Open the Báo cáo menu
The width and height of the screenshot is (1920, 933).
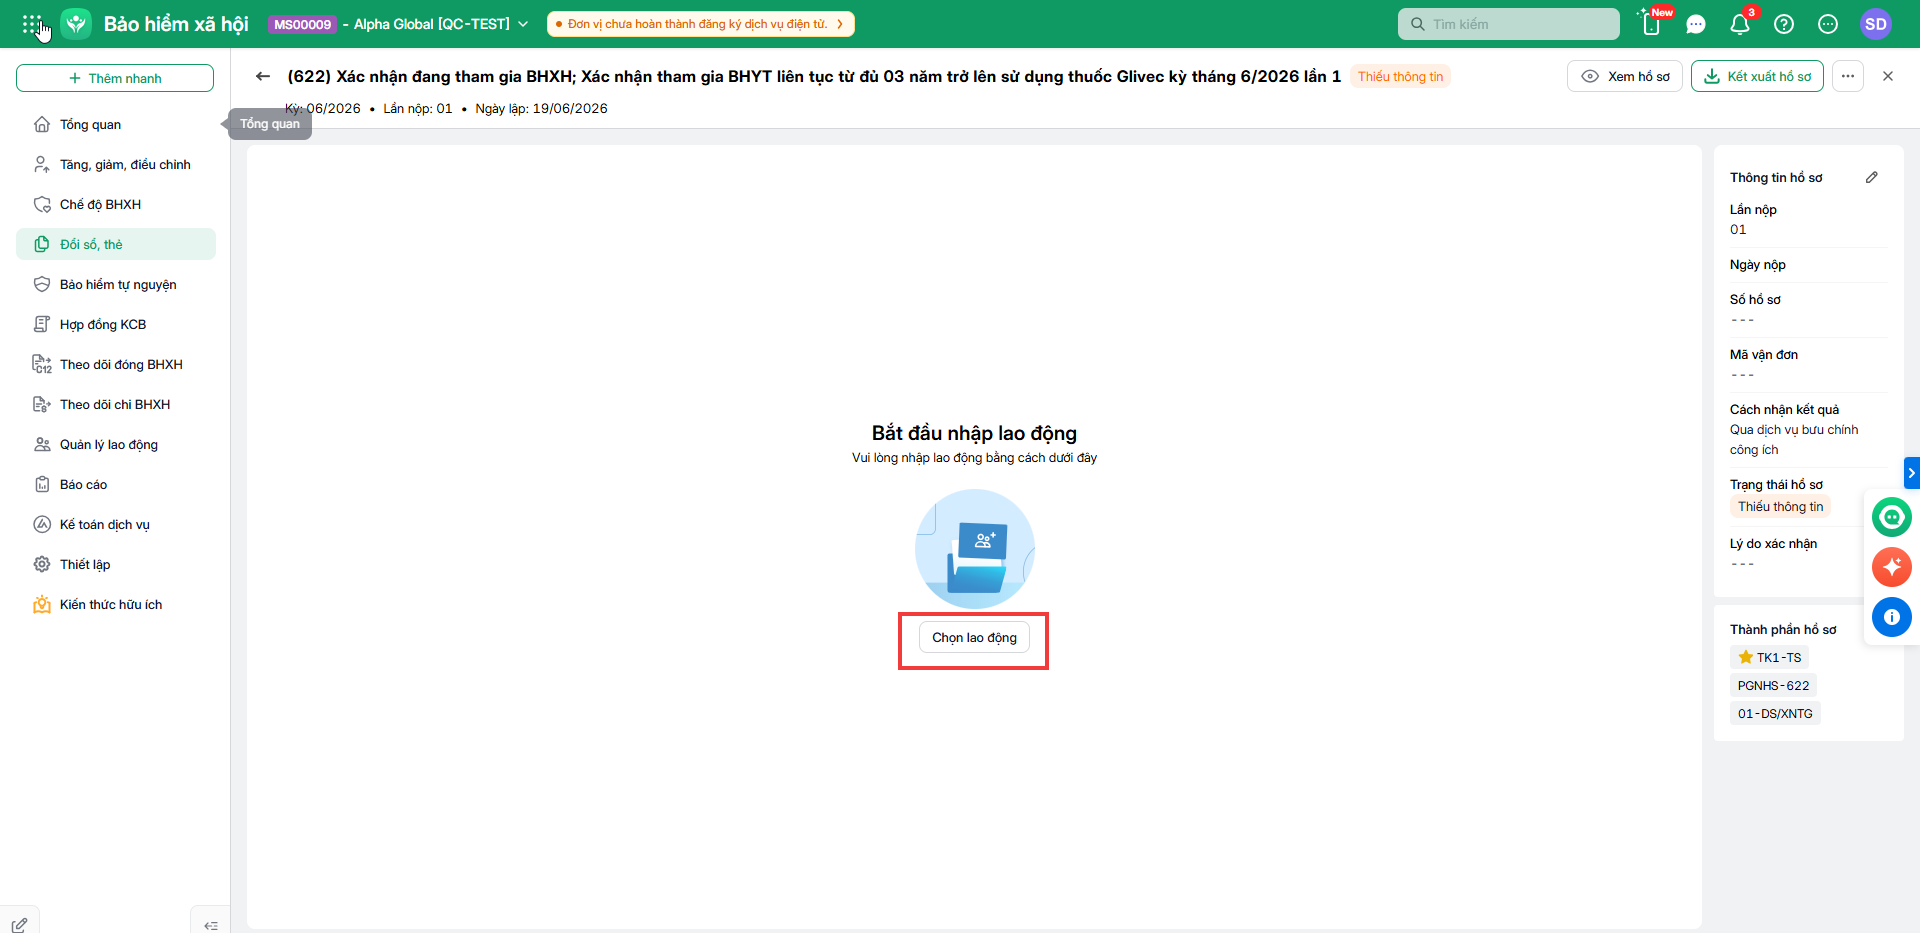[x=116, y=484]
